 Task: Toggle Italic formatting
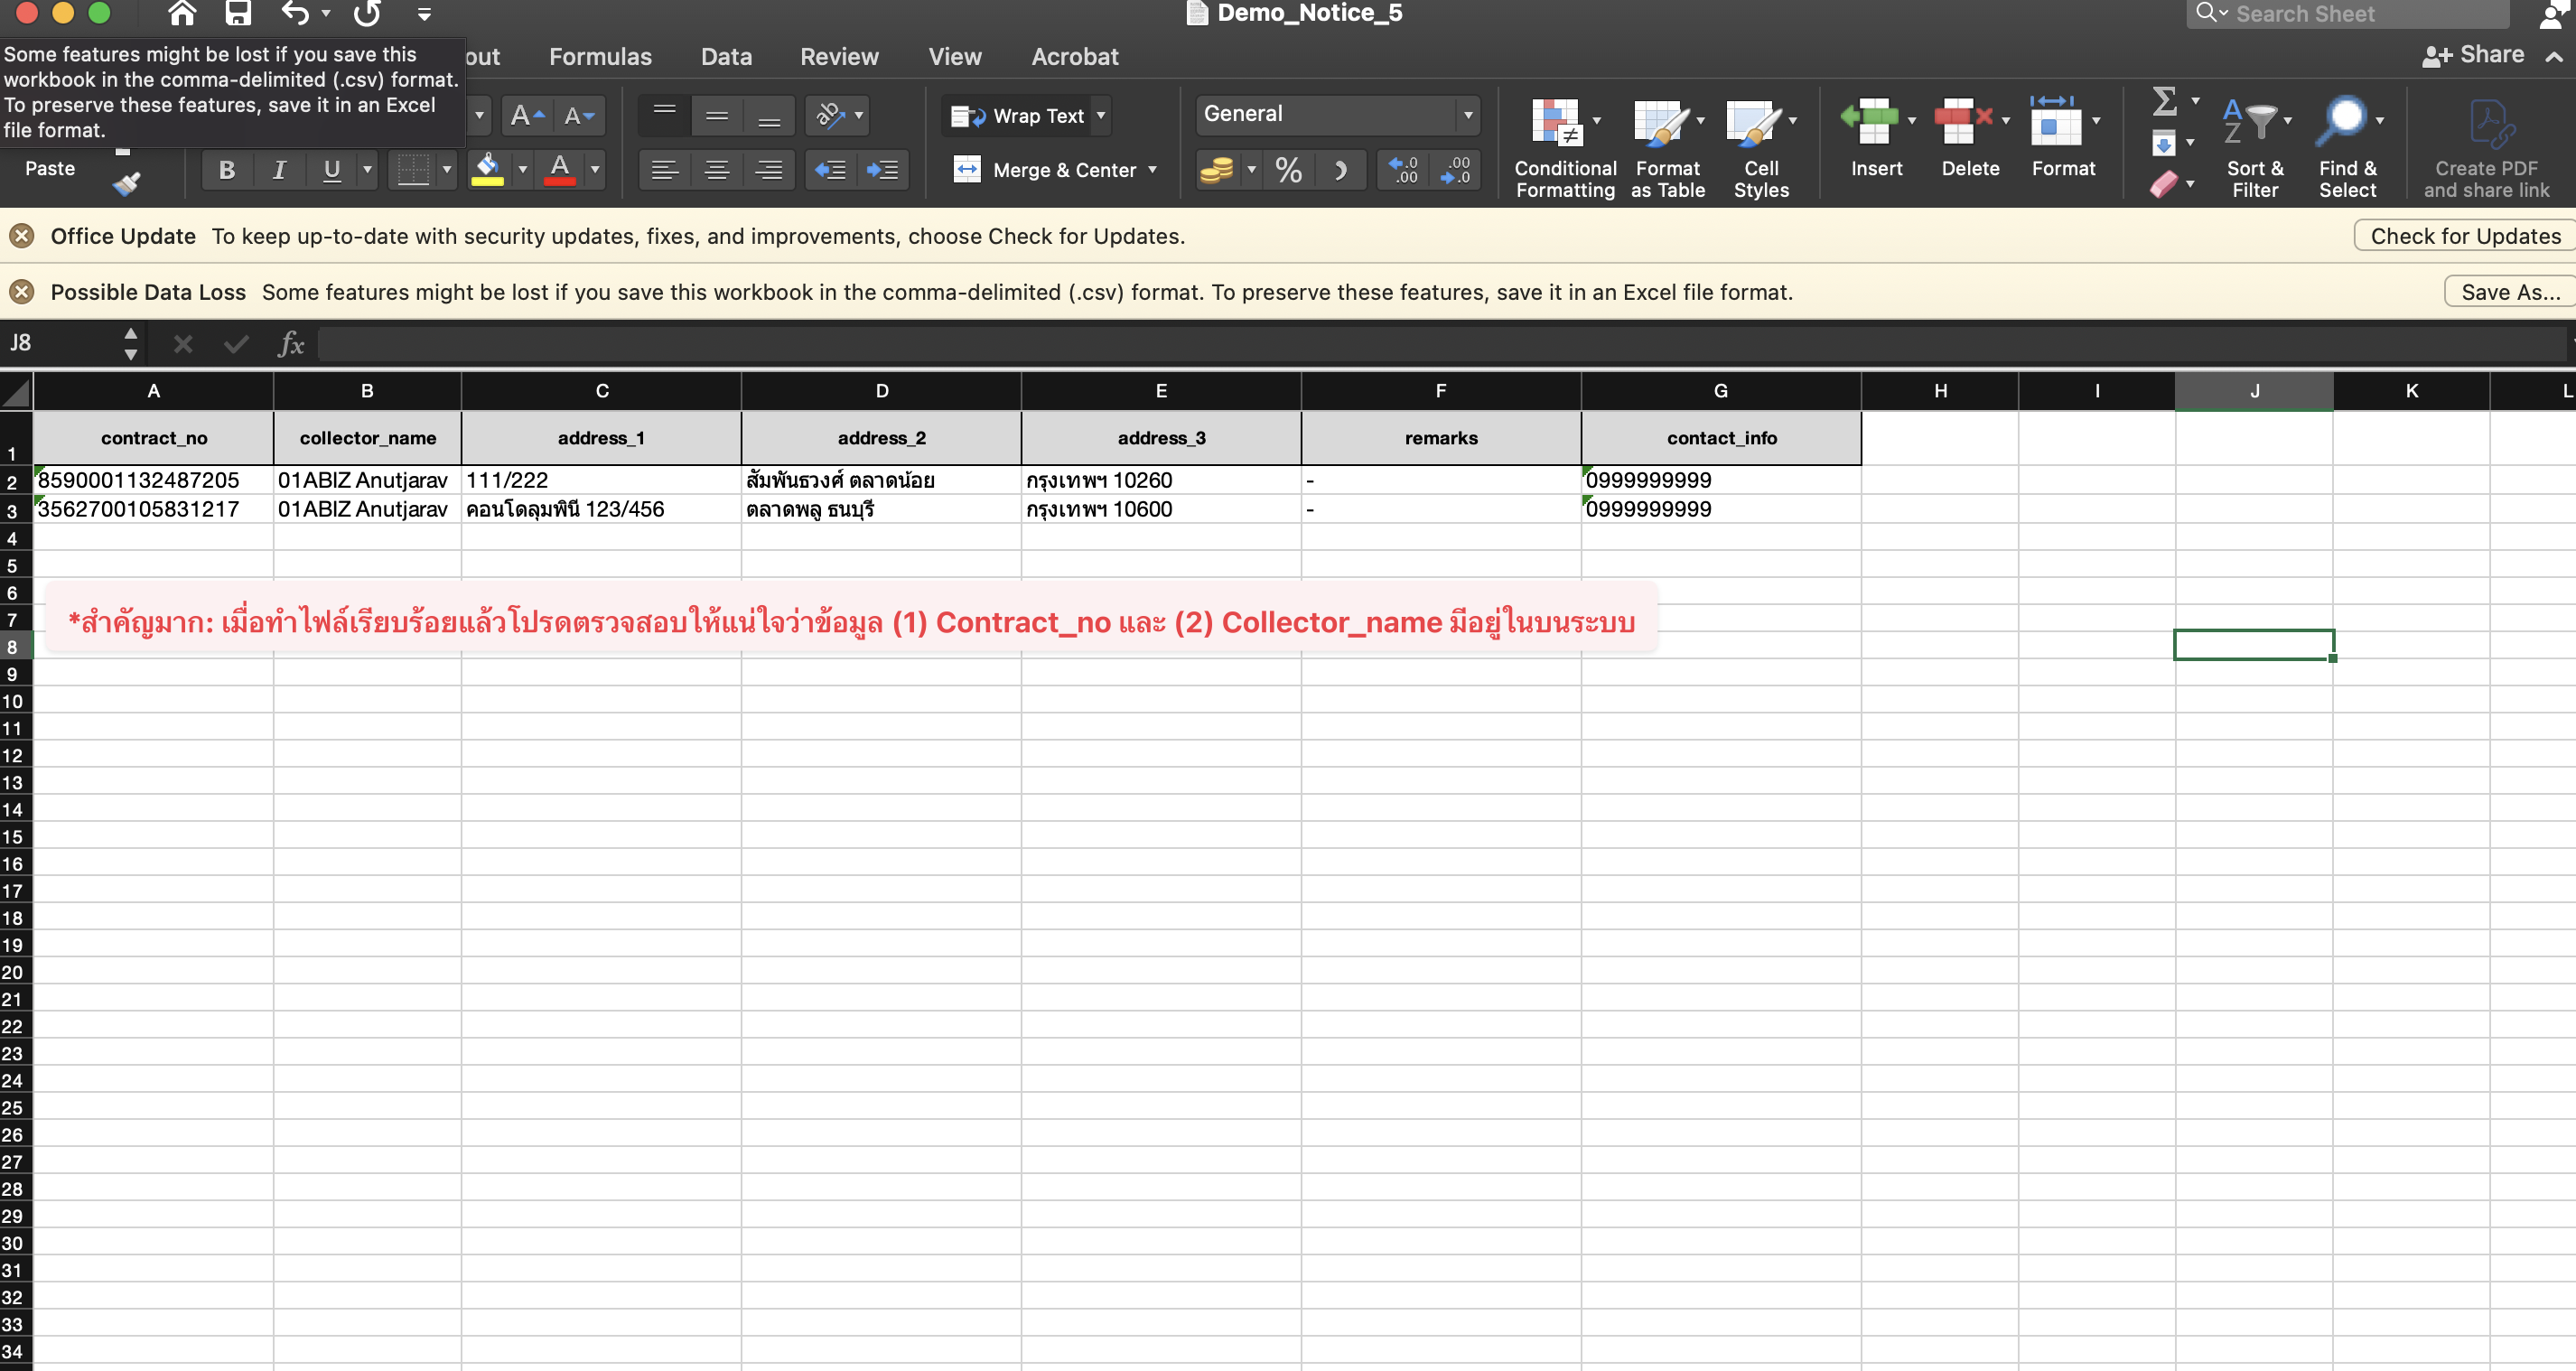tap(279, 171)
